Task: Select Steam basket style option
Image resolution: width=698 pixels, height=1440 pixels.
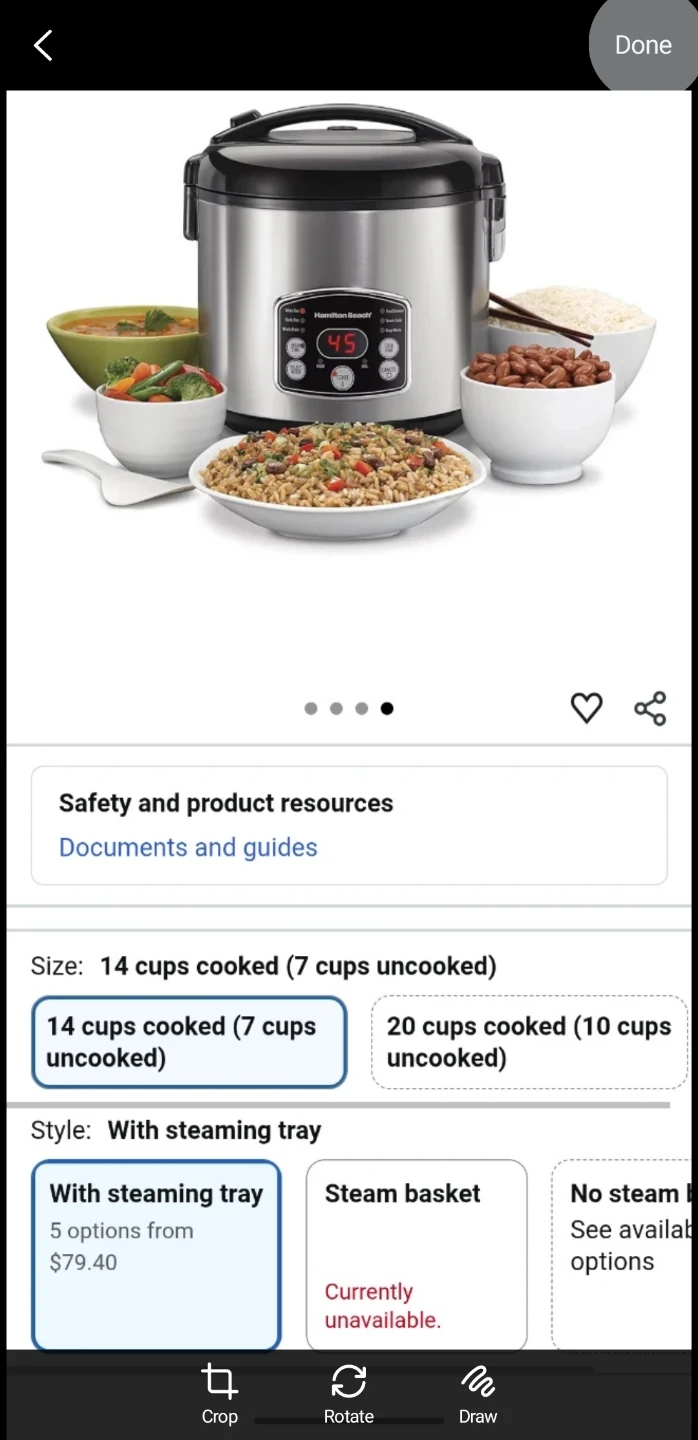Action: [416, 1255]
